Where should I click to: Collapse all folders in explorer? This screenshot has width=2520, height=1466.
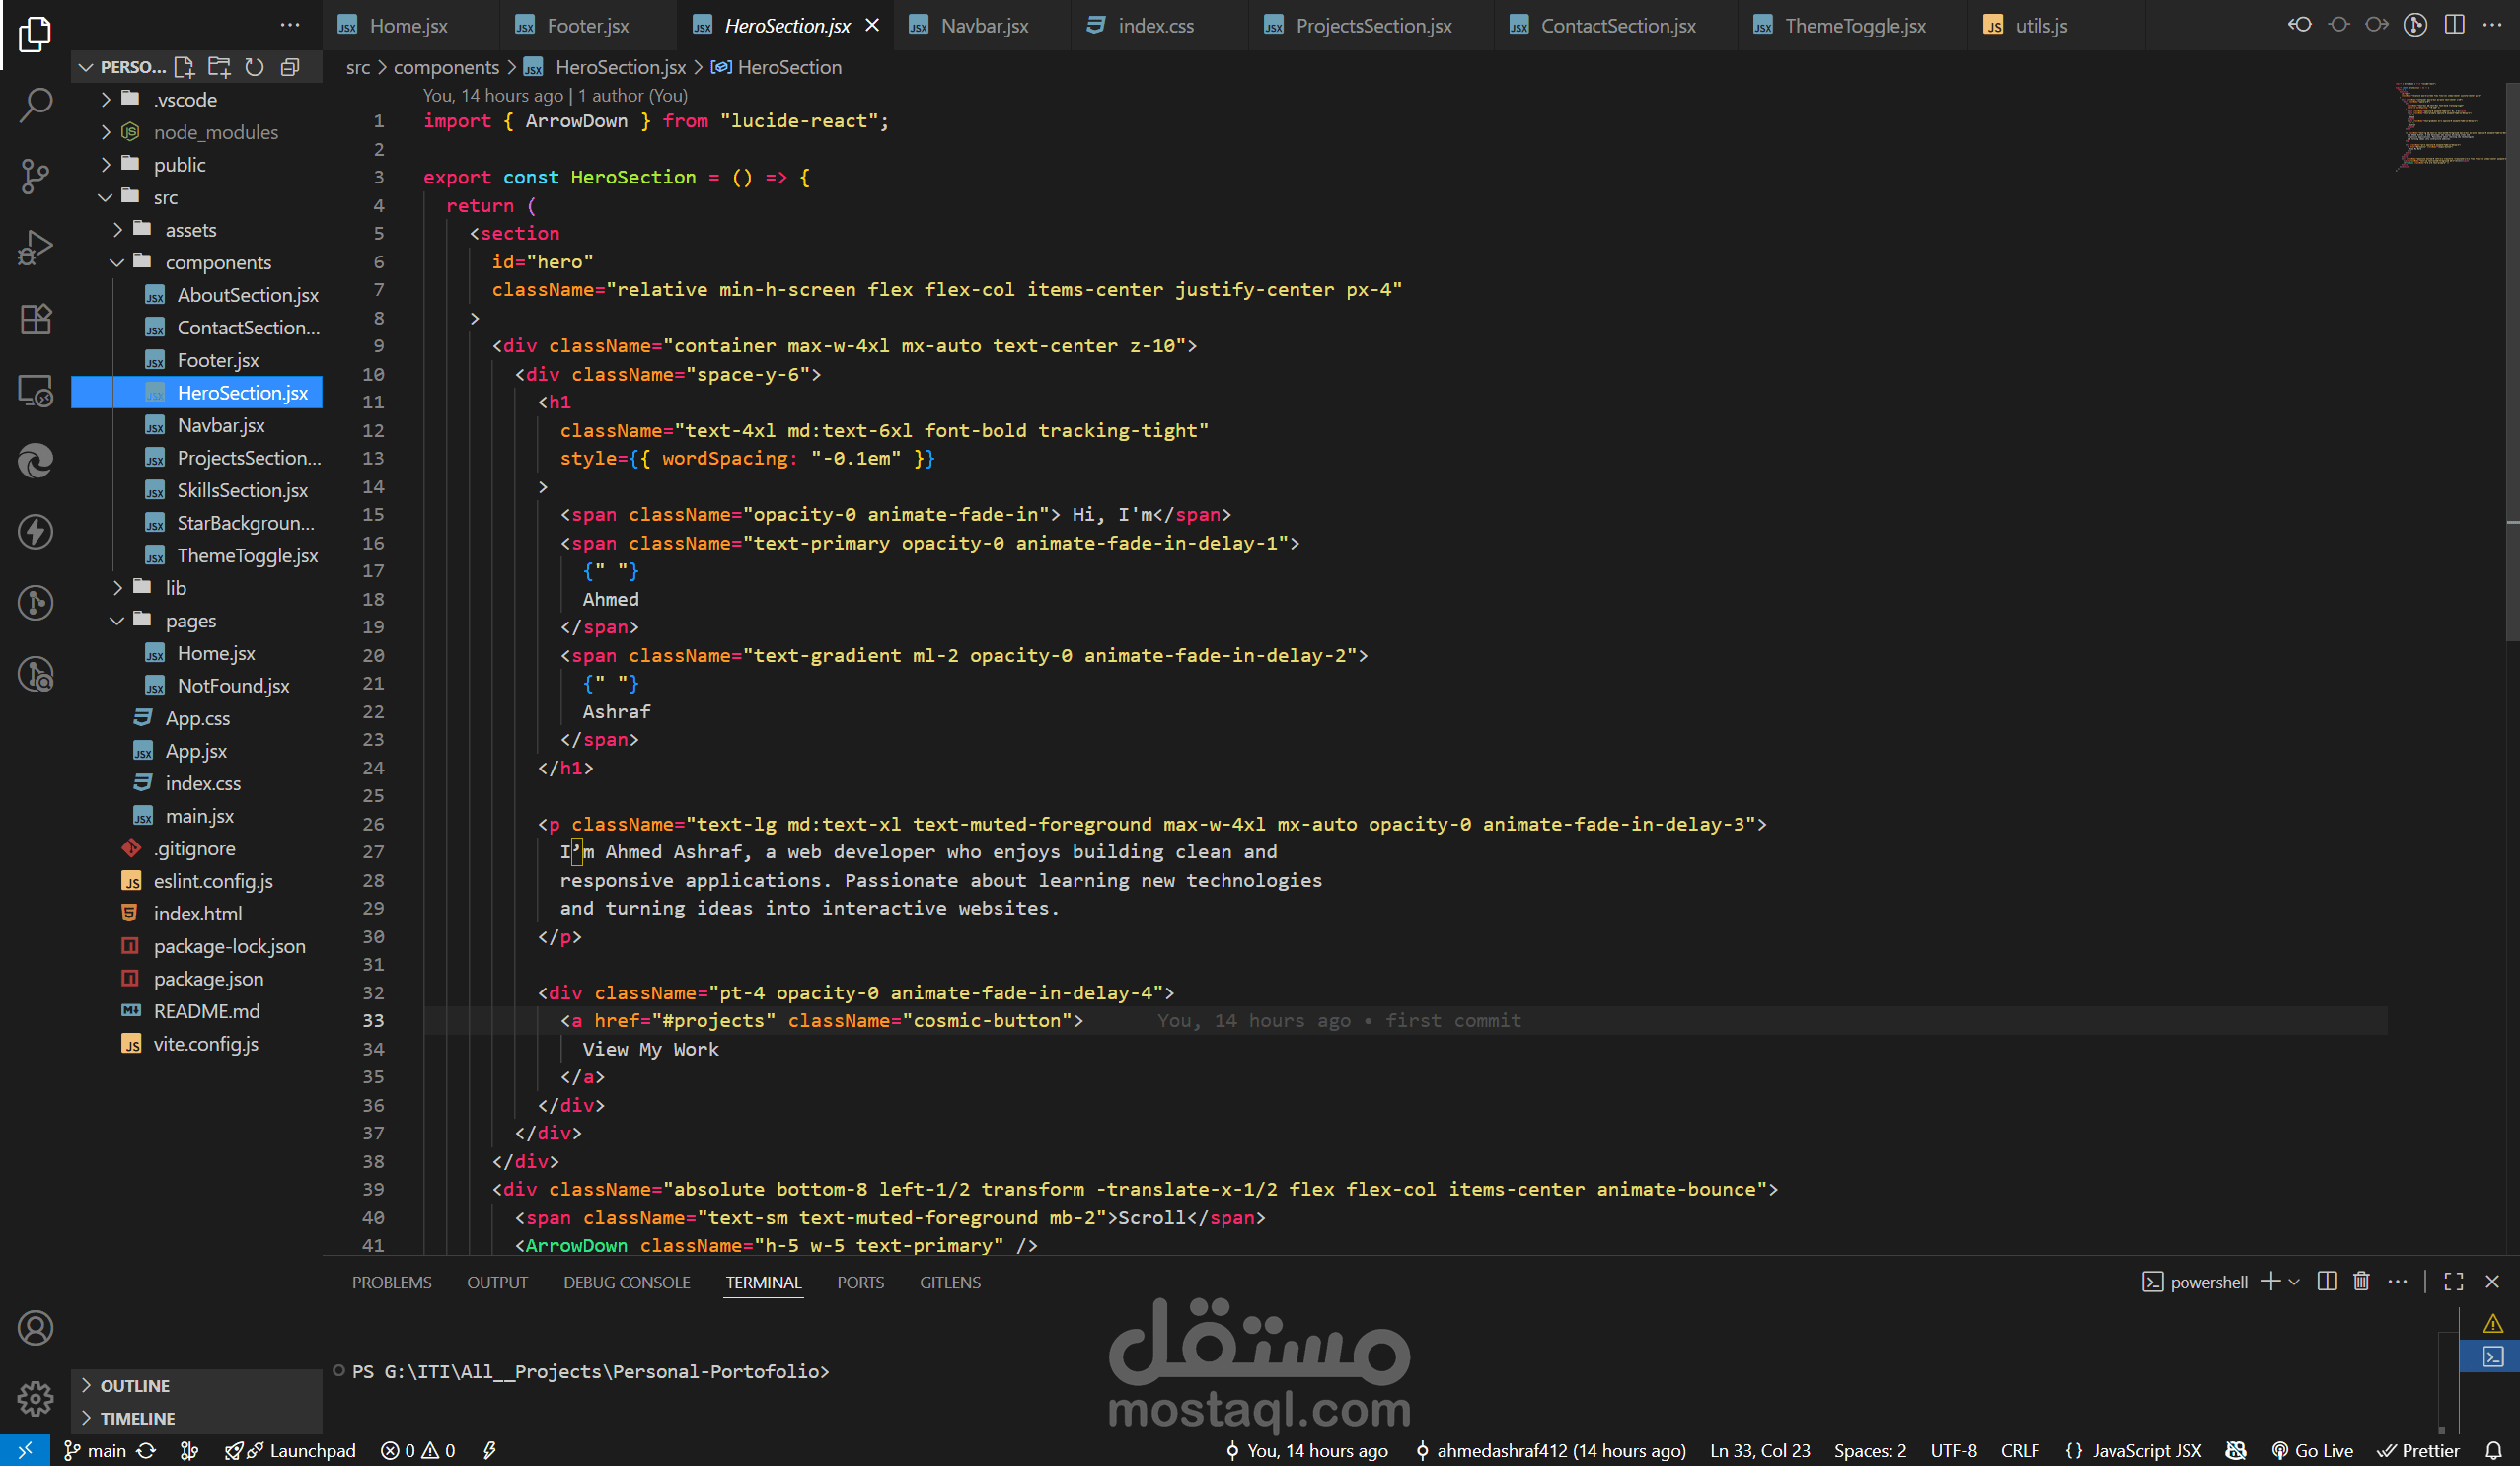pyautogui.click(x=290, y=67)
